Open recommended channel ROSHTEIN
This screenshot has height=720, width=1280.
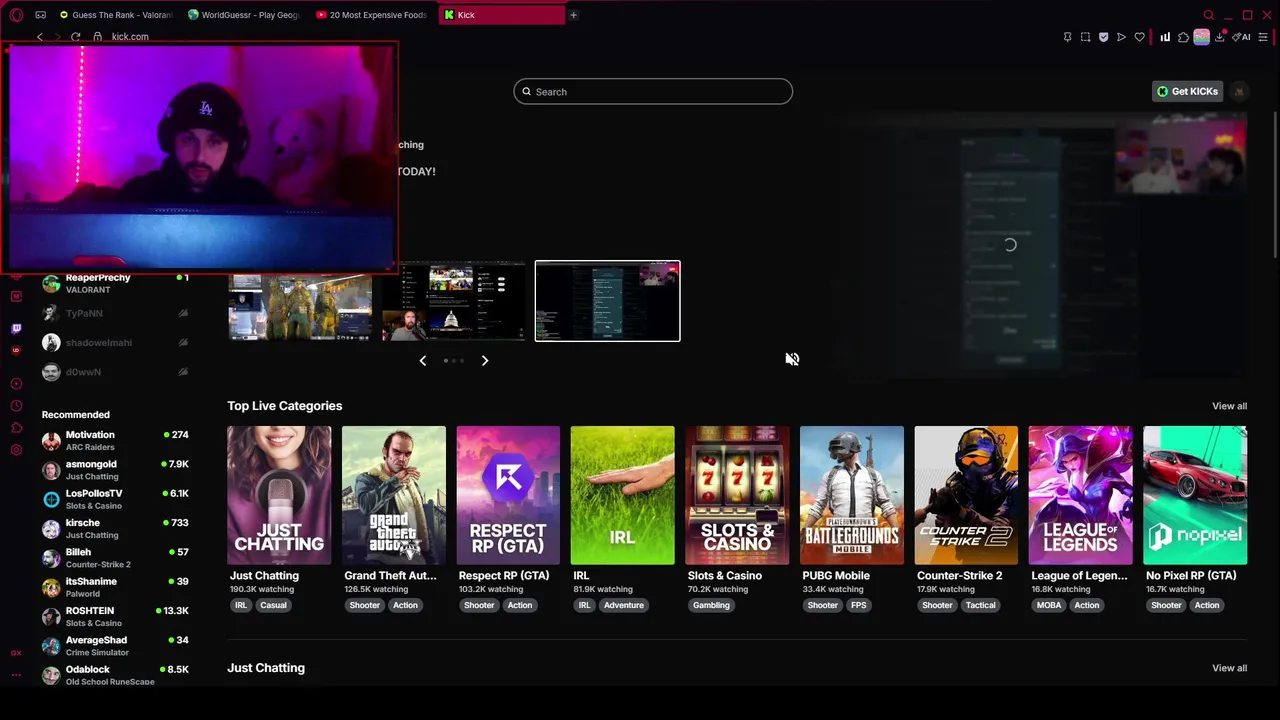[x=115, y=616]
